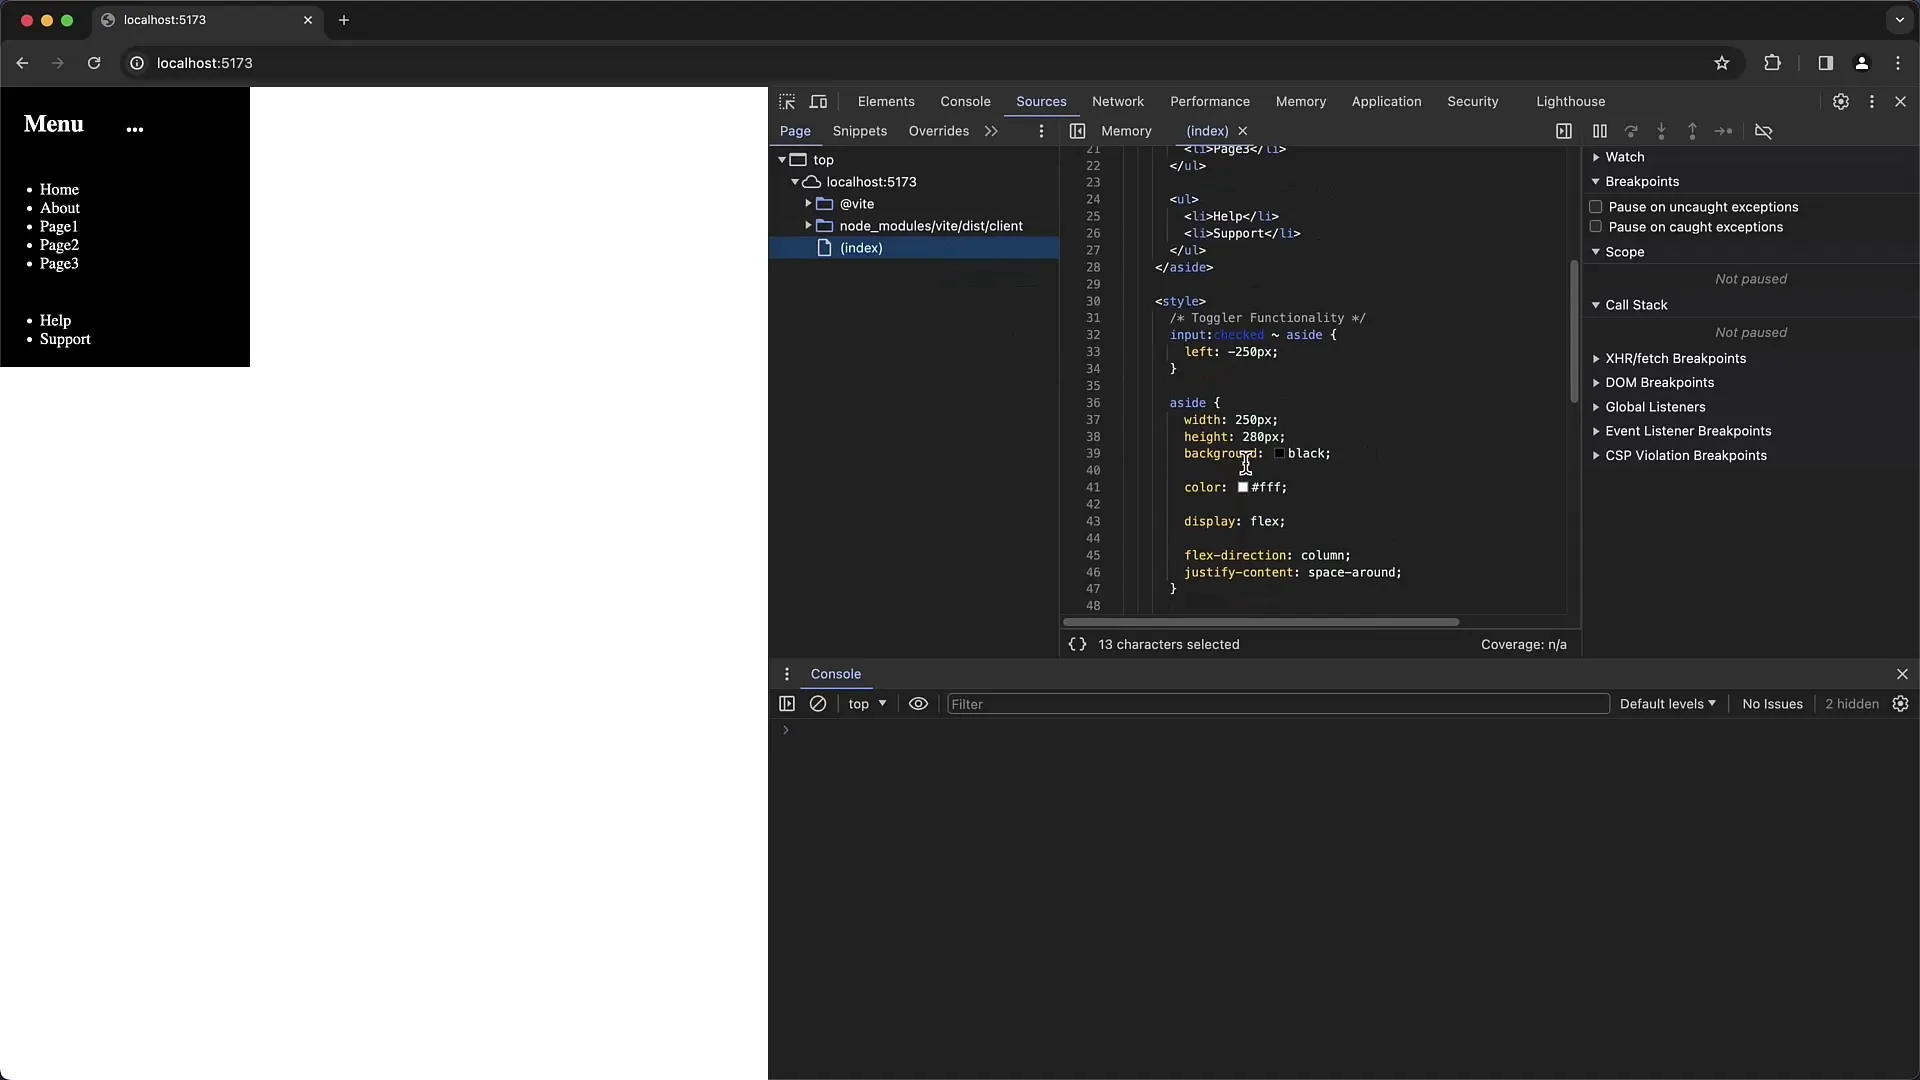
Task: Open Chrome extensions puzzle icon
Action: click(x=1772, y=63)
